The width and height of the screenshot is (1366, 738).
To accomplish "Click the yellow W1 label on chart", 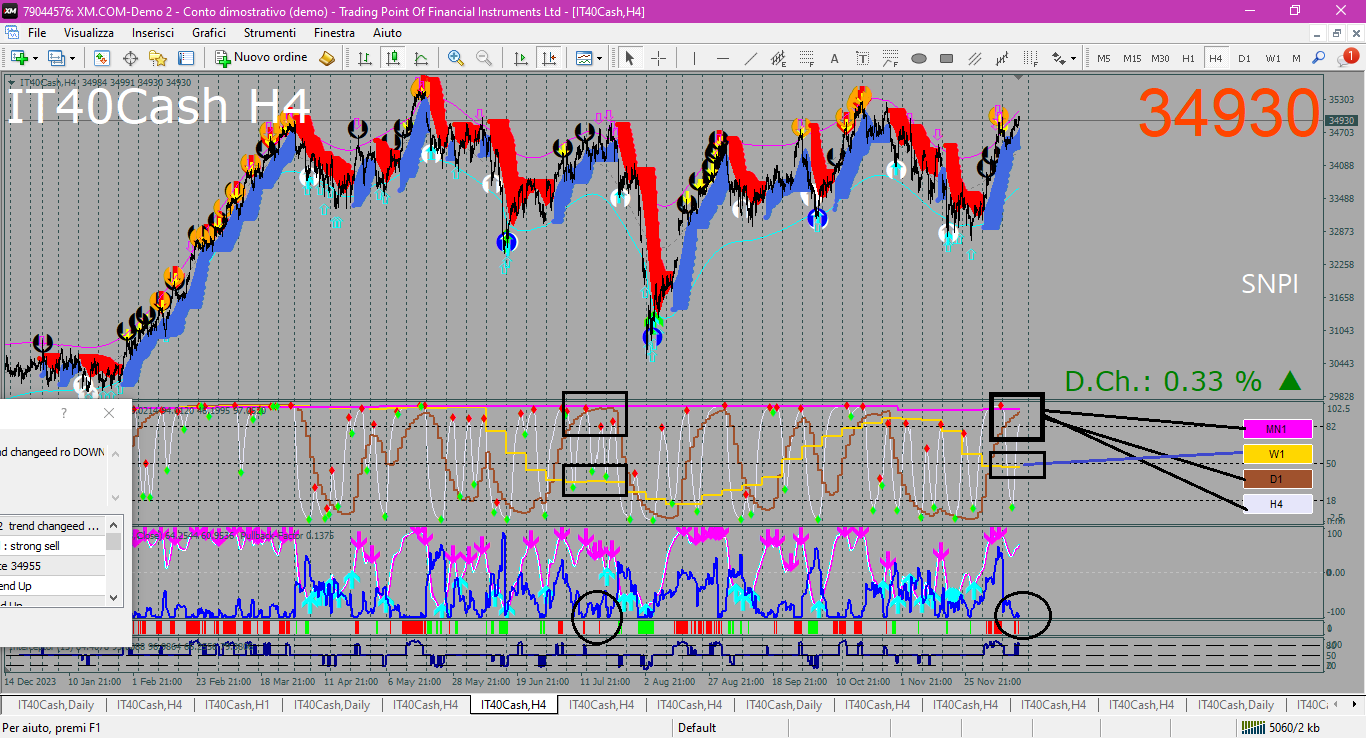I will [x=1276, y=454].
